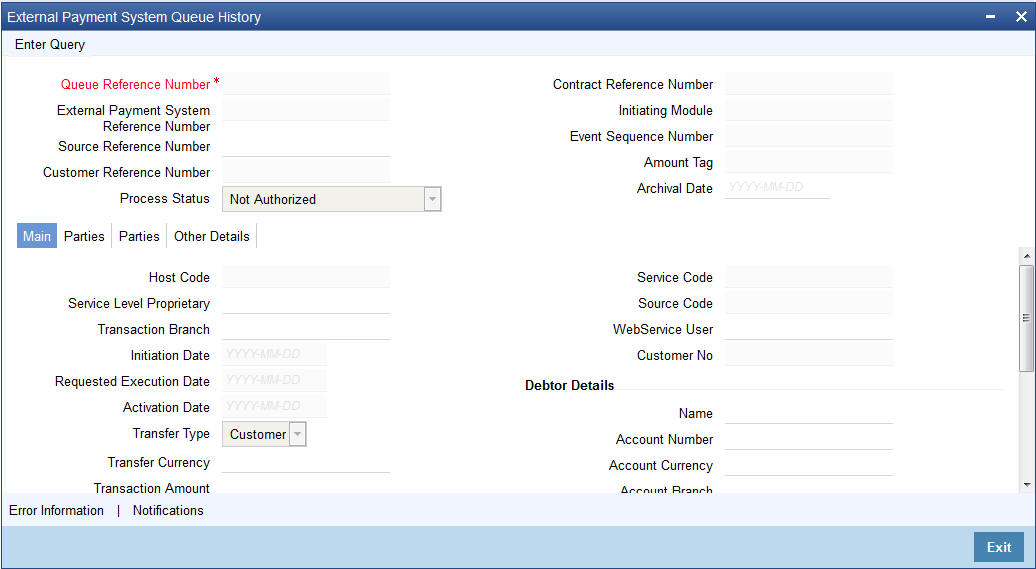
Task: Focus the Queue Reference Number field
Action: [306, 84]
